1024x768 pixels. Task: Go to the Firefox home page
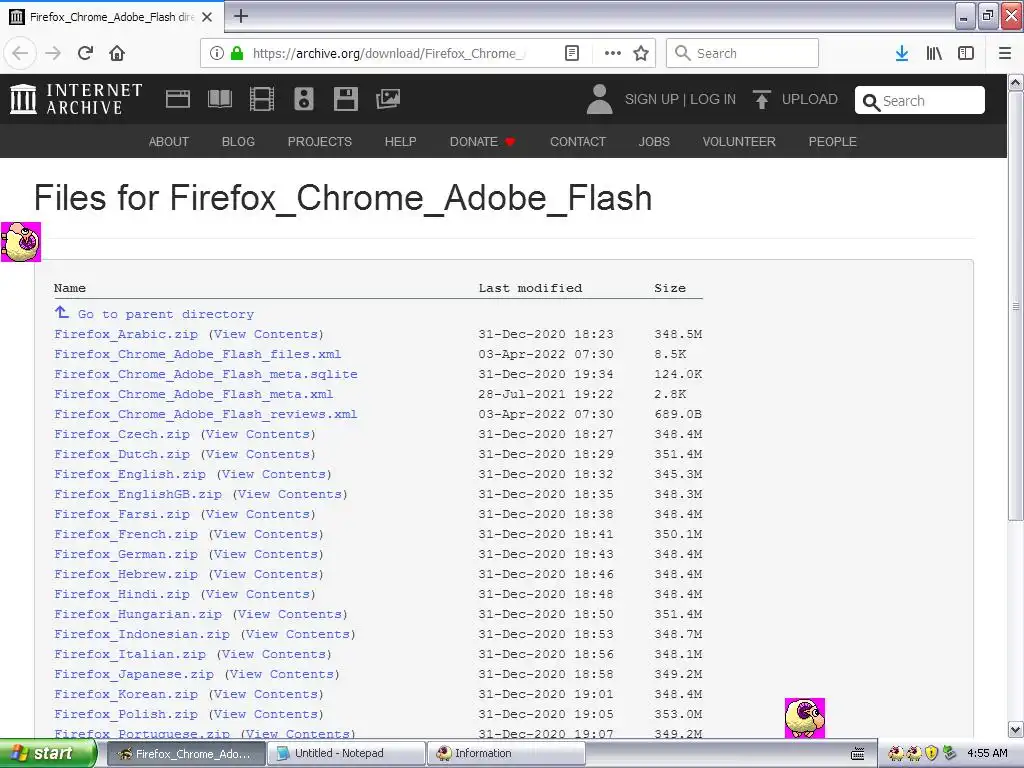coord(117,54)
